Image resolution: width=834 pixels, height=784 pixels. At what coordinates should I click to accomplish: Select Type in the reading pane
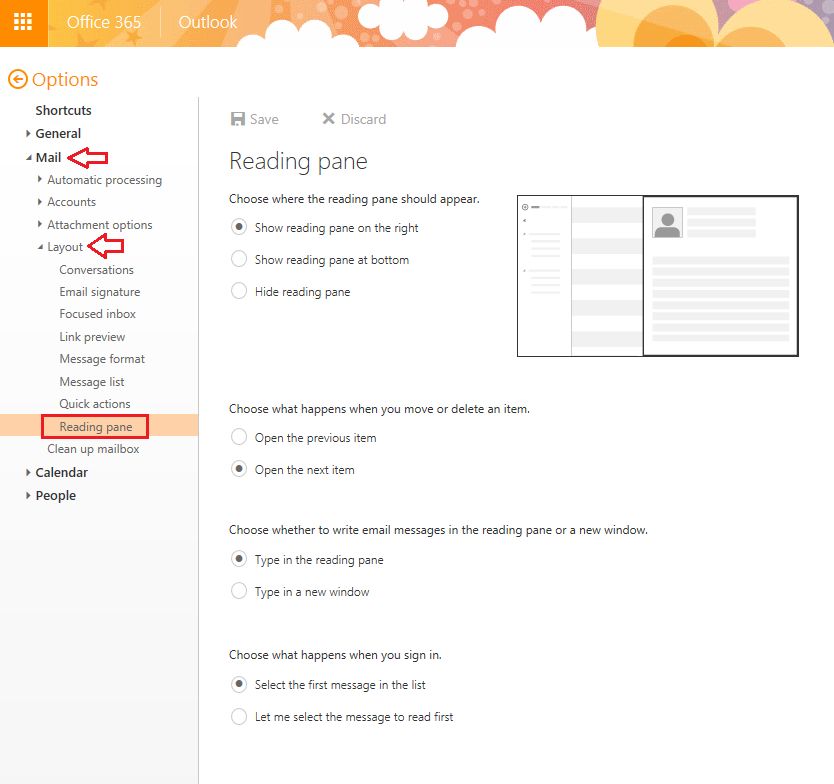[x=239, y=559]
